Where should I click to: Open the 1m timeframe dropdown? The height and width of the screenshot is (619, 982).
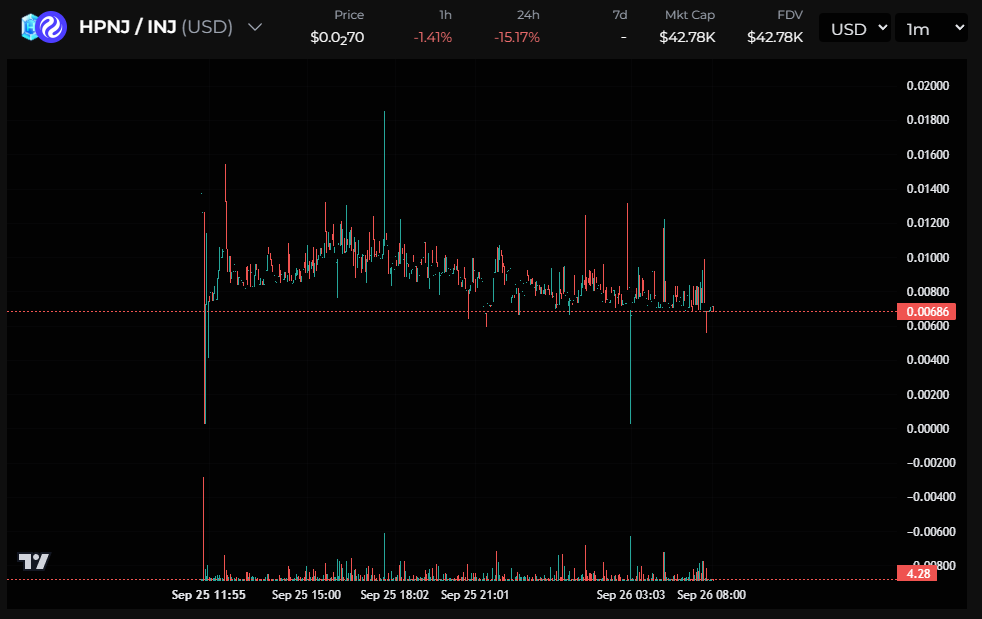(x=930, y=29)
